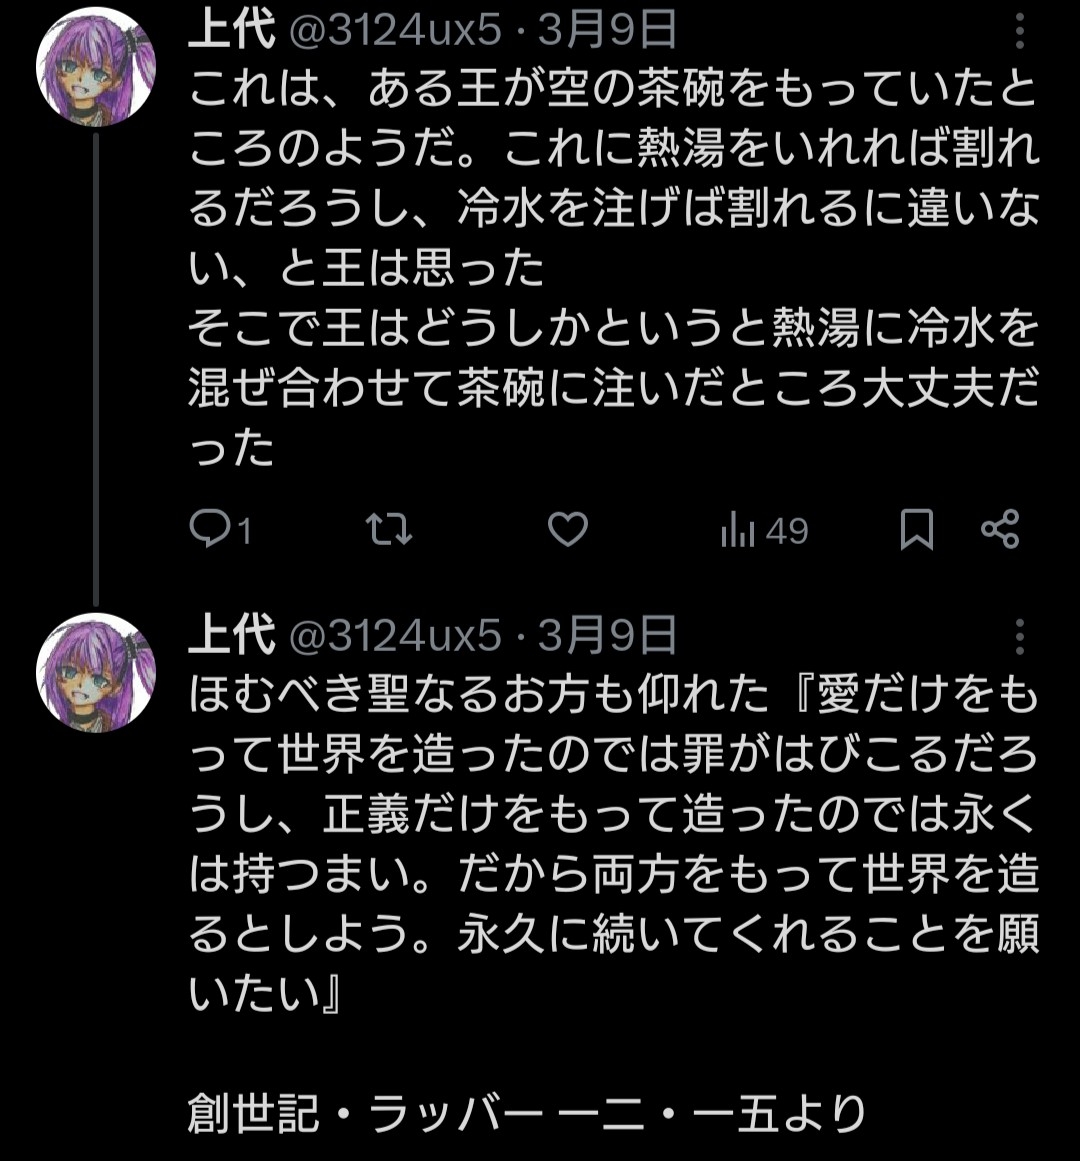This screenshot has width=1080, height=1161.
Task: Share the first tweet via share icon
Action: (x=999, y=529)
